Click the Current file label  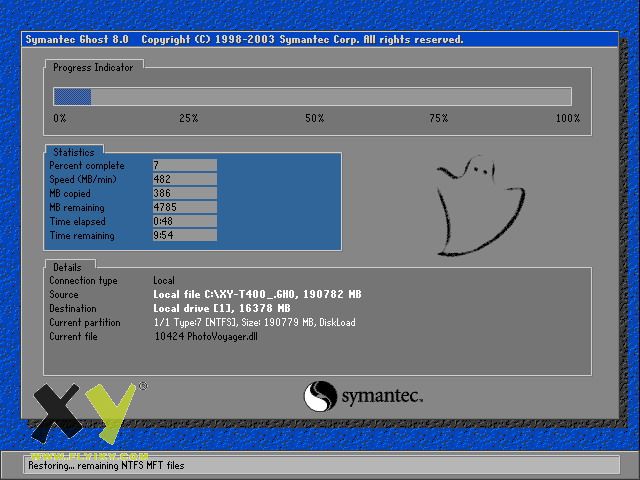tap(73, 336)
